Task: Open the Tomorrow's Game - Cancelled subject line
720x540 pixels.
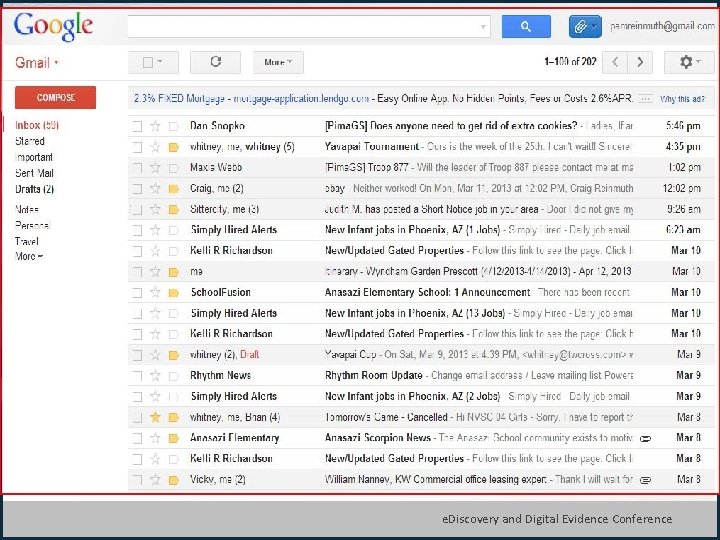Action: (x=386, y=417)
